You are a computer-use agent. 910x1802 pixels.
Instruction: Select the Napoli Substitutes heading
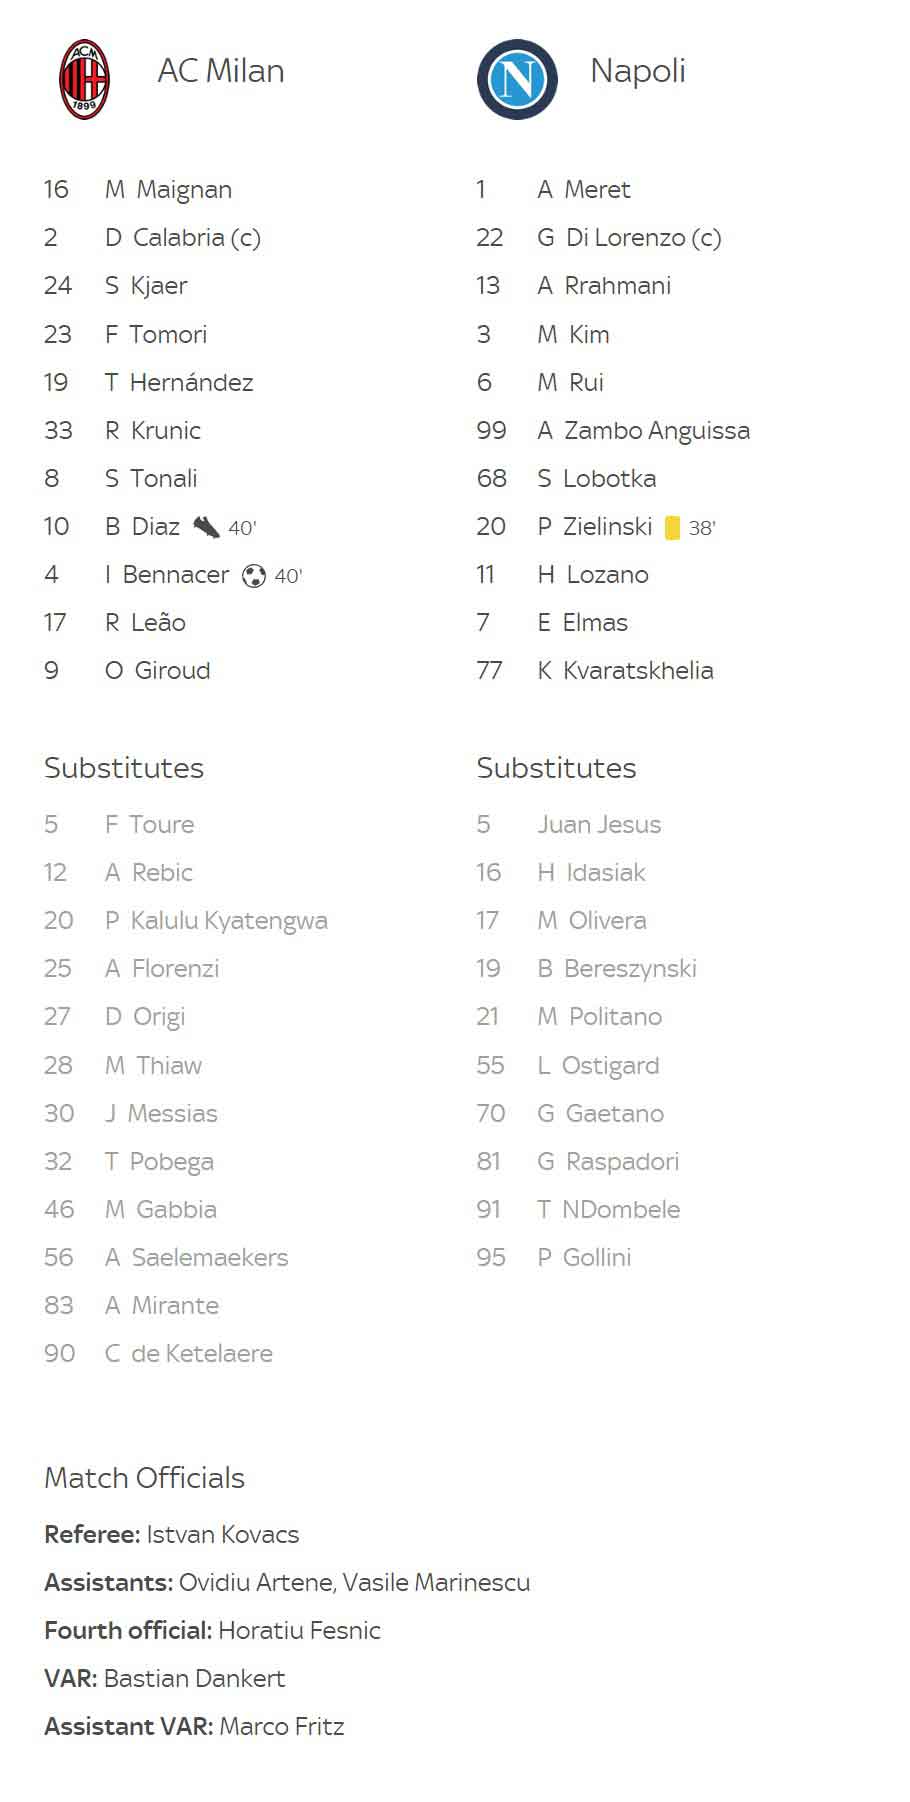coord(556,767)
